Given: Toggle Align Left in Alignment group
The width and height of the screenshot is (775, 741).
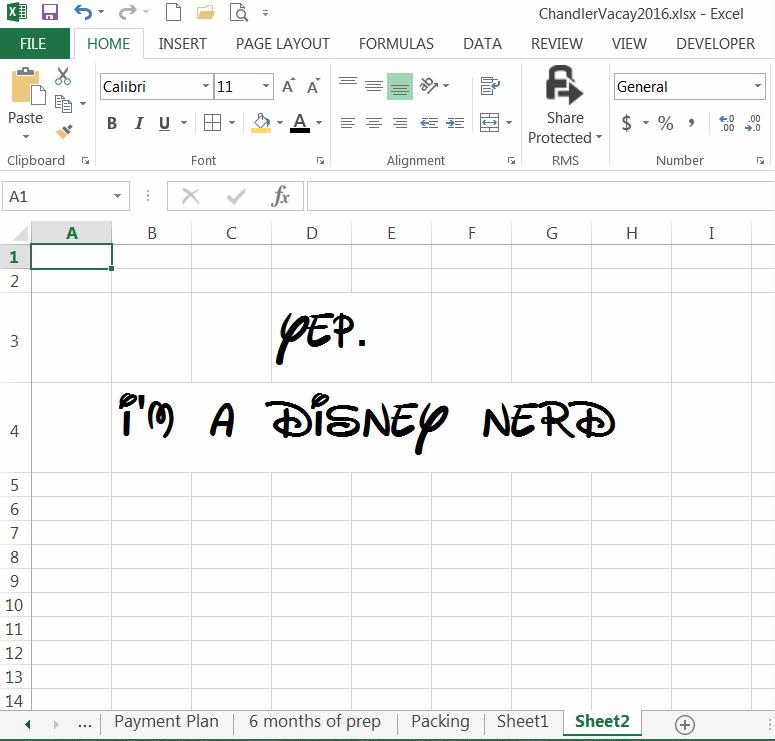Looking at the screenshot, I should (348, 123).
